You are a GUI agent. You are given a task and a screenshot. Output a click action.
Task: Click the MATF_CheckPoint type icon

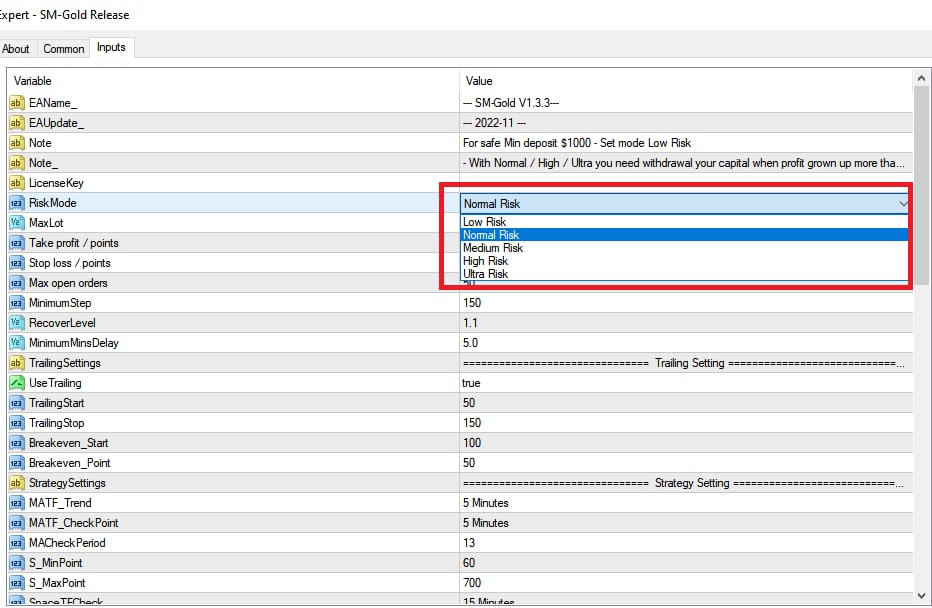point(16,523)
